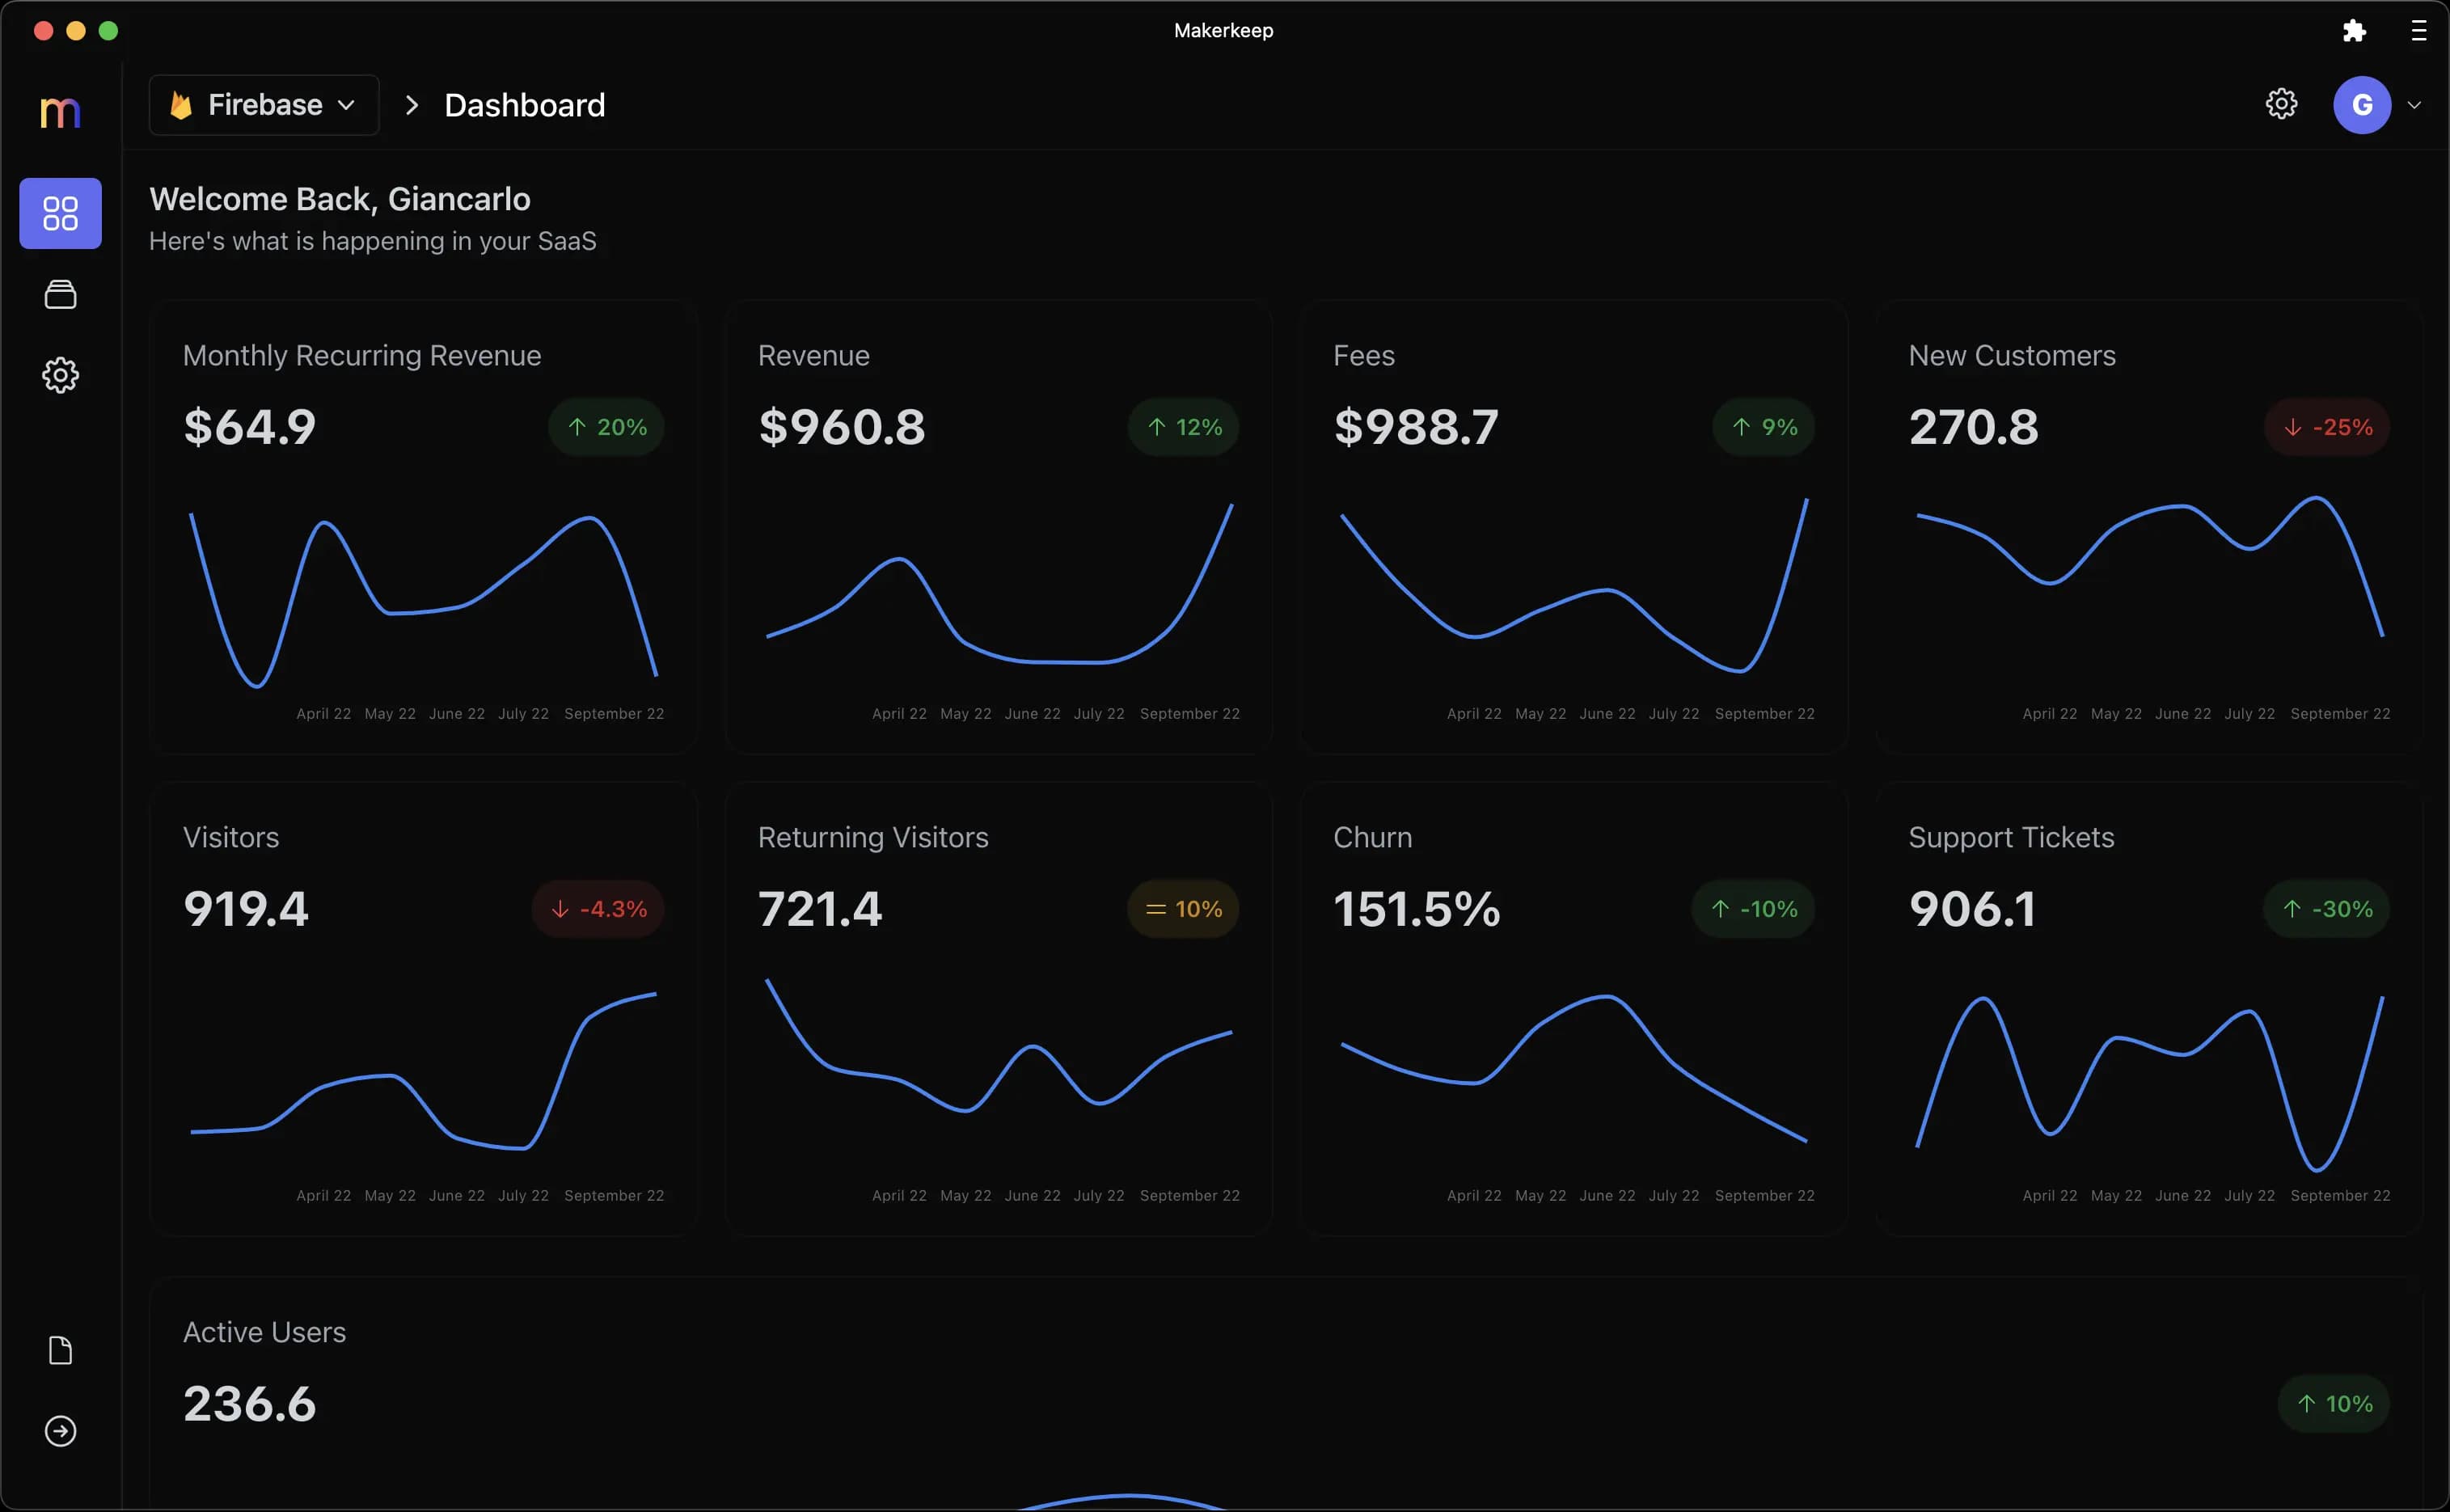Viewport: 2450px width, 1512px height.
Task: Click the Monthly Recurring Revenue 20% badge
Action: [606, 427]
